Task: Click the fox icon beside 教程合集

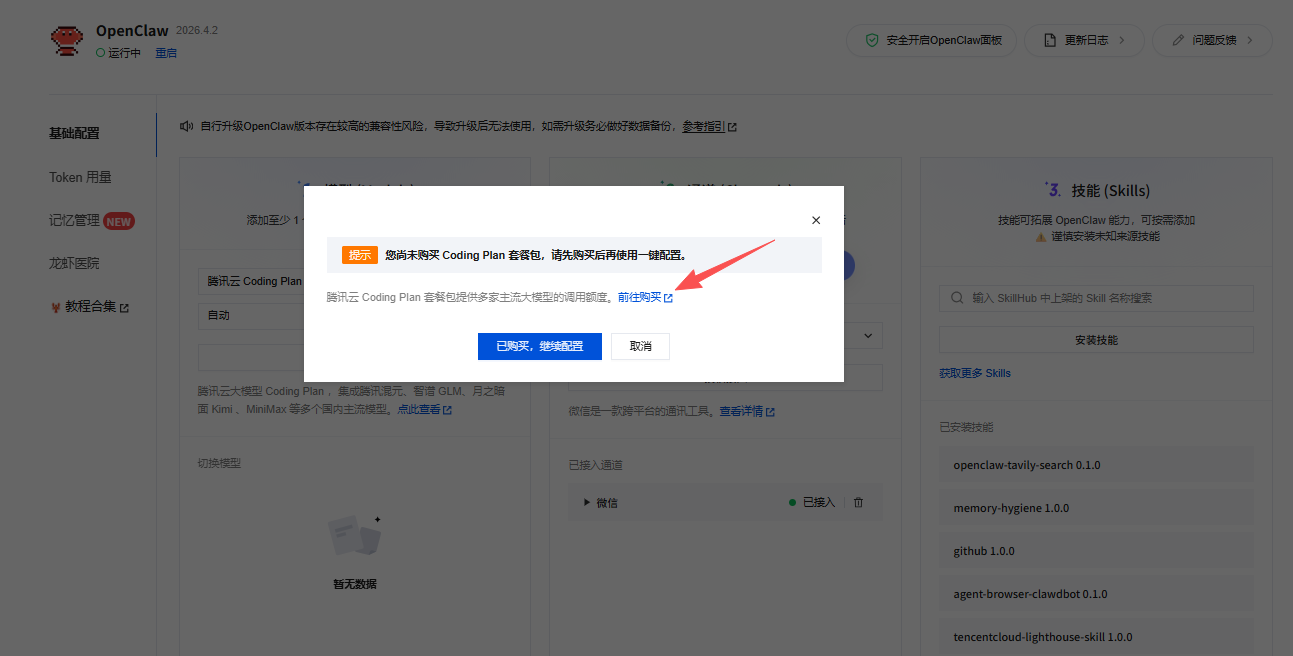Action: point(56,307)
